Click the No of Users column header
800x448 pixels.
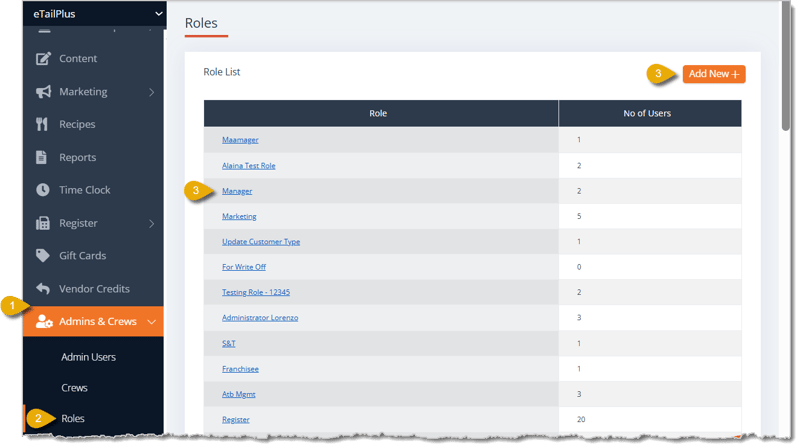tap(650, 113)
